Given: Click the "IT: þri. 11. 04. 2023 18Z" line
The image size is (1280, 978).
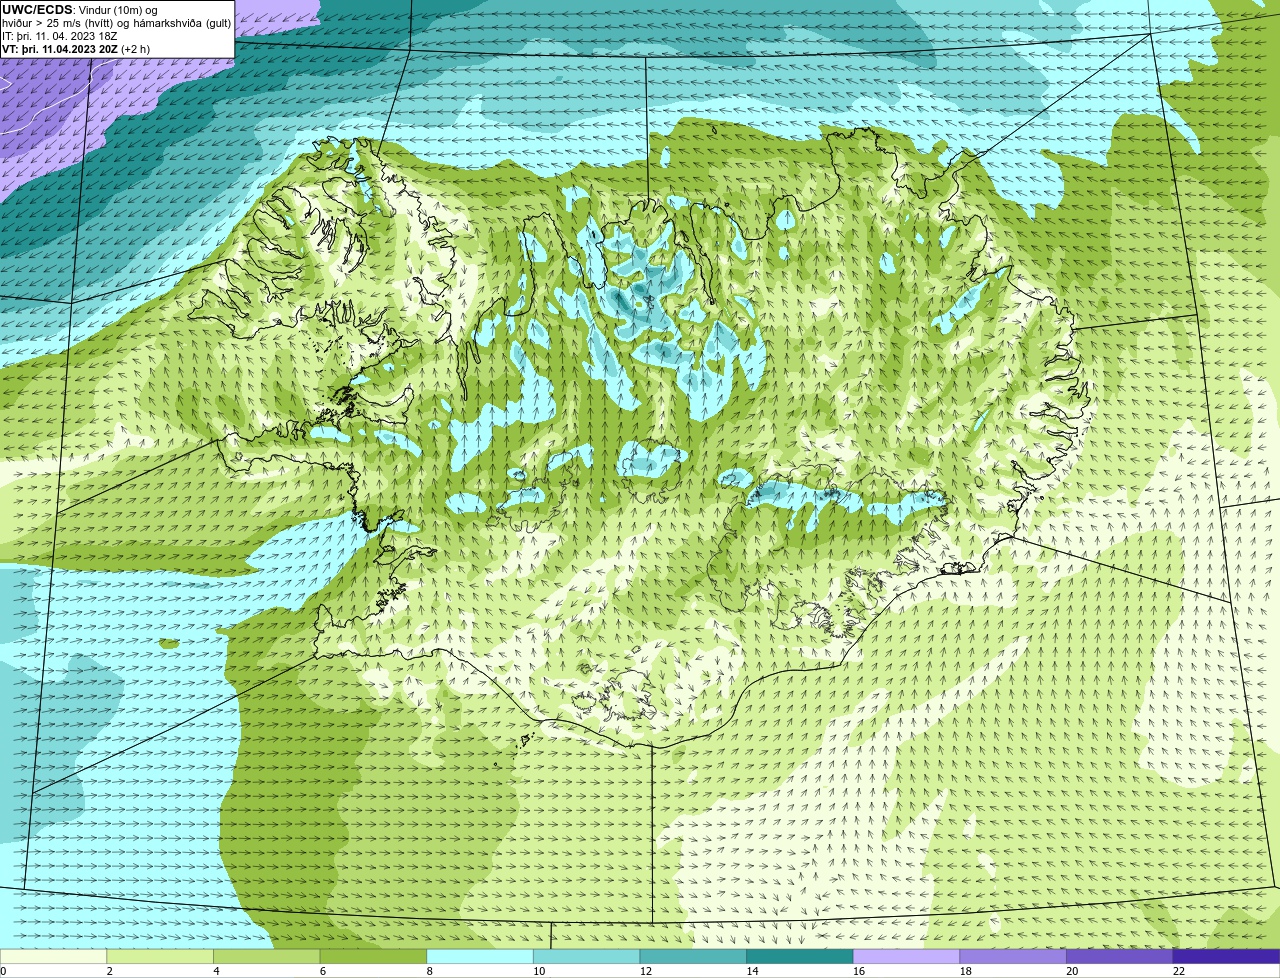Looking at the screenshot, I should pos(60,36).
